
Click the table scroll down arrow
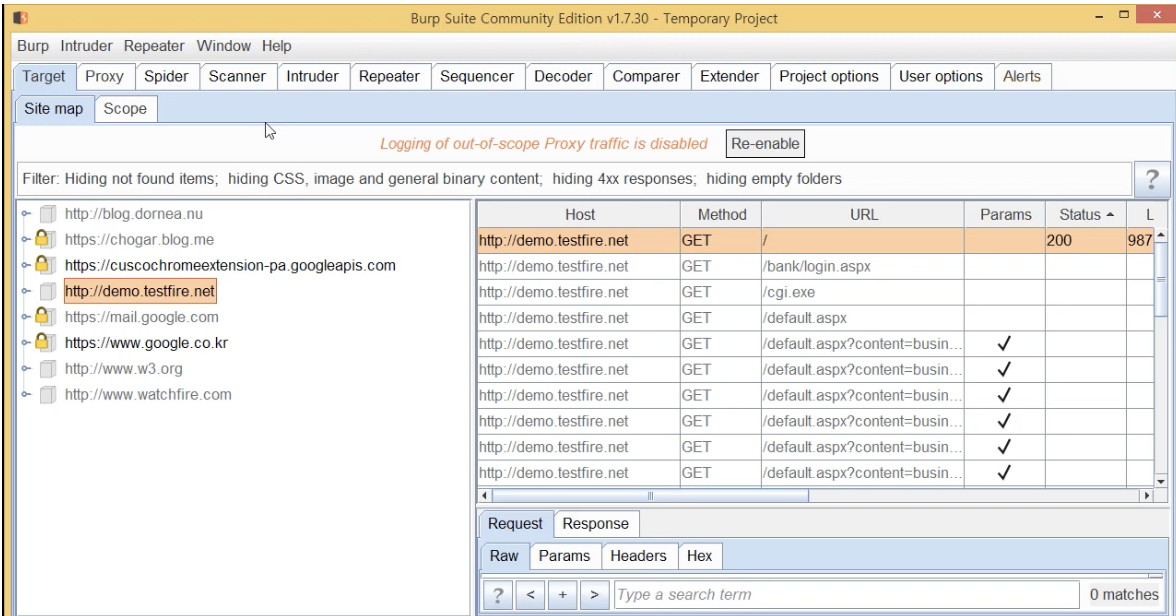[1161, 481]
